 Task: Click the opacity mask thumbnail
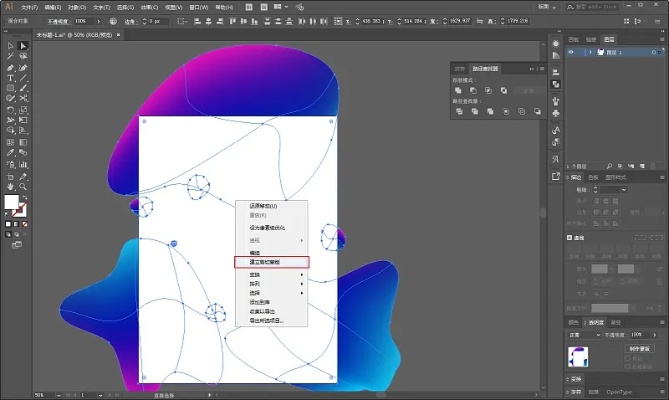pos(578,357)
